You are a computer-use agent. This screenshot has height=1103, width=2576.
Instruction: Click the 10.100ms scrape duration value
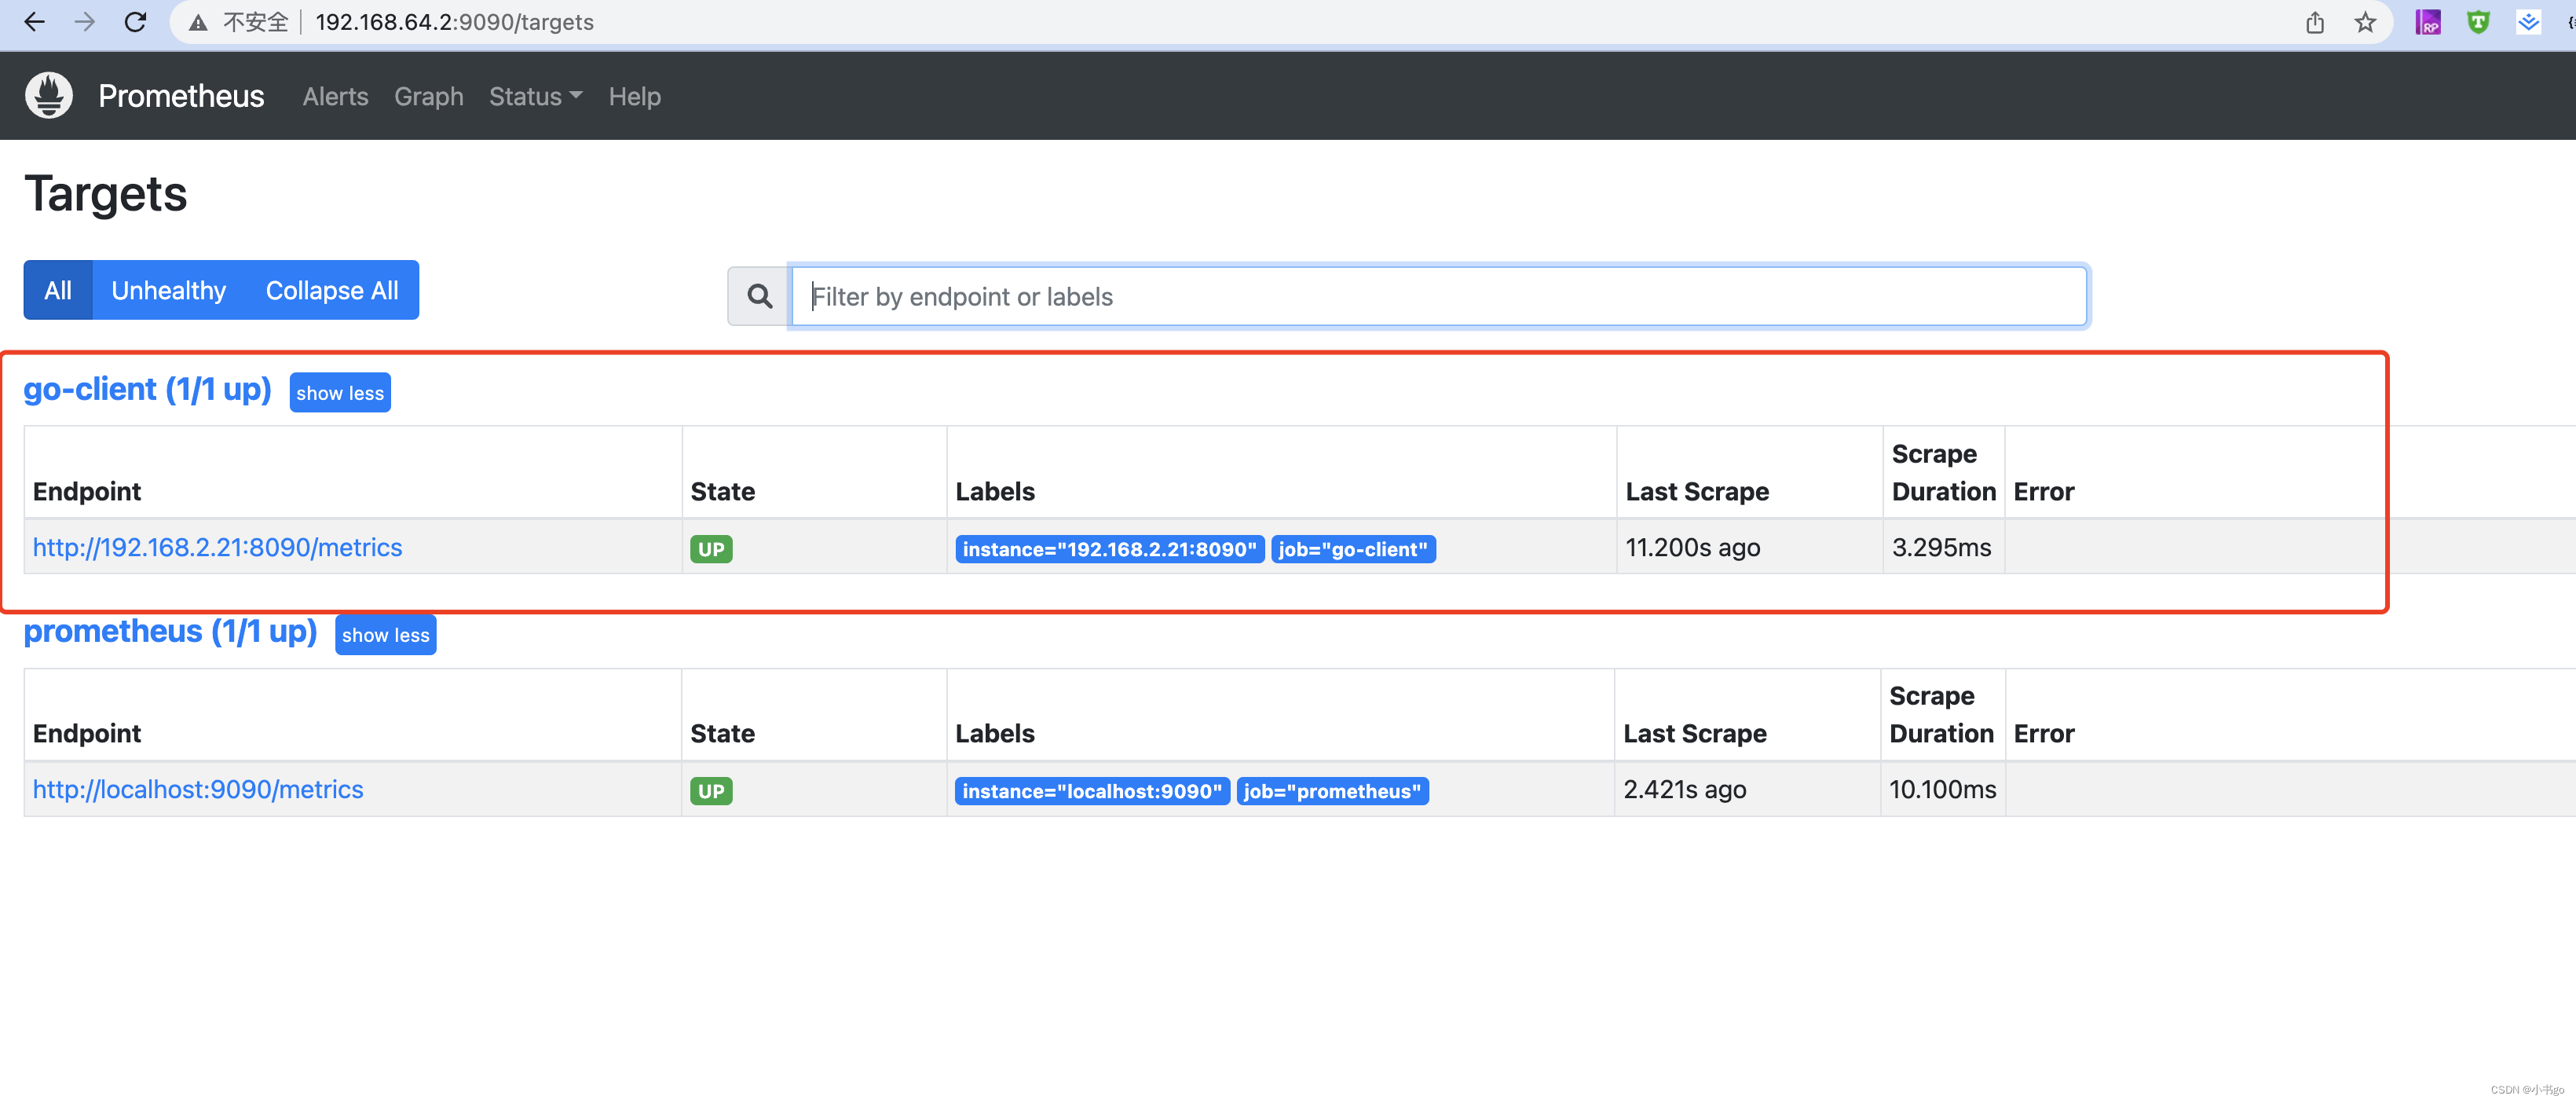[x=1942, y=789]
